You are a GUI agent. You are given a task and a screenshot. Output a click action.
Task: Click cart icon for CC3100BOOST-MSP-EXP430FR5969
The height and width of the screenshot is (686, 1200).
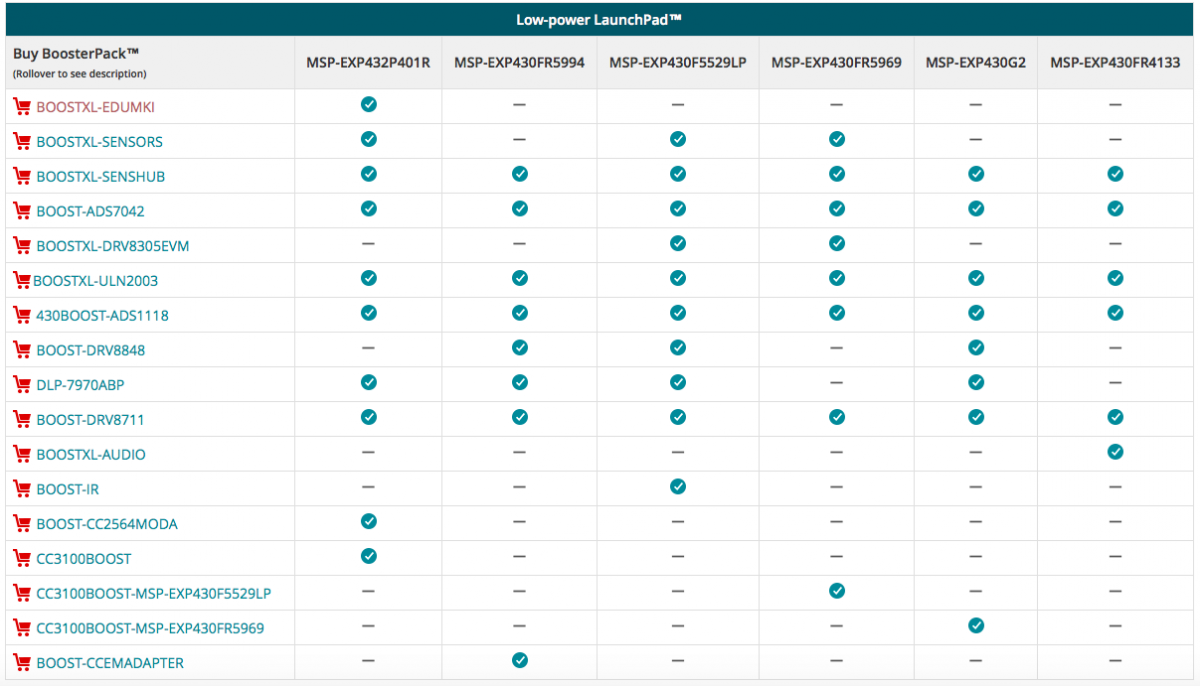pos(21,628)
